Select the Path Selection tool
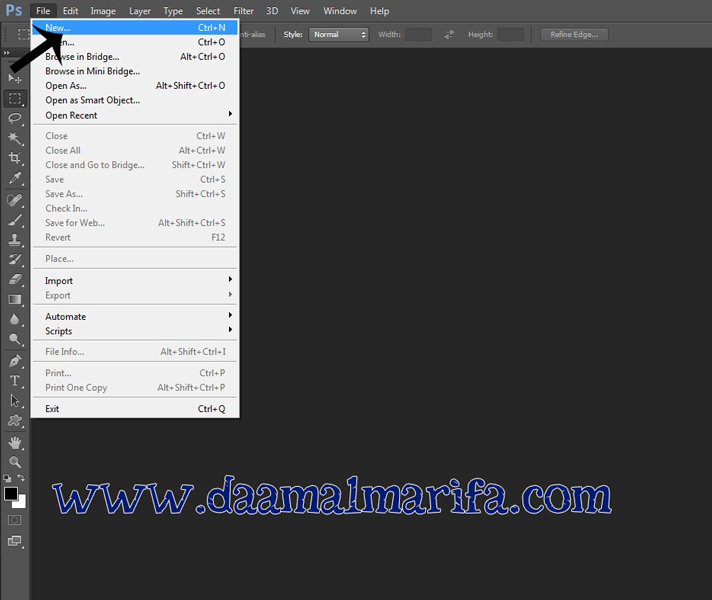Viewport: 712px width, 600px height. (x=15, y=401)
